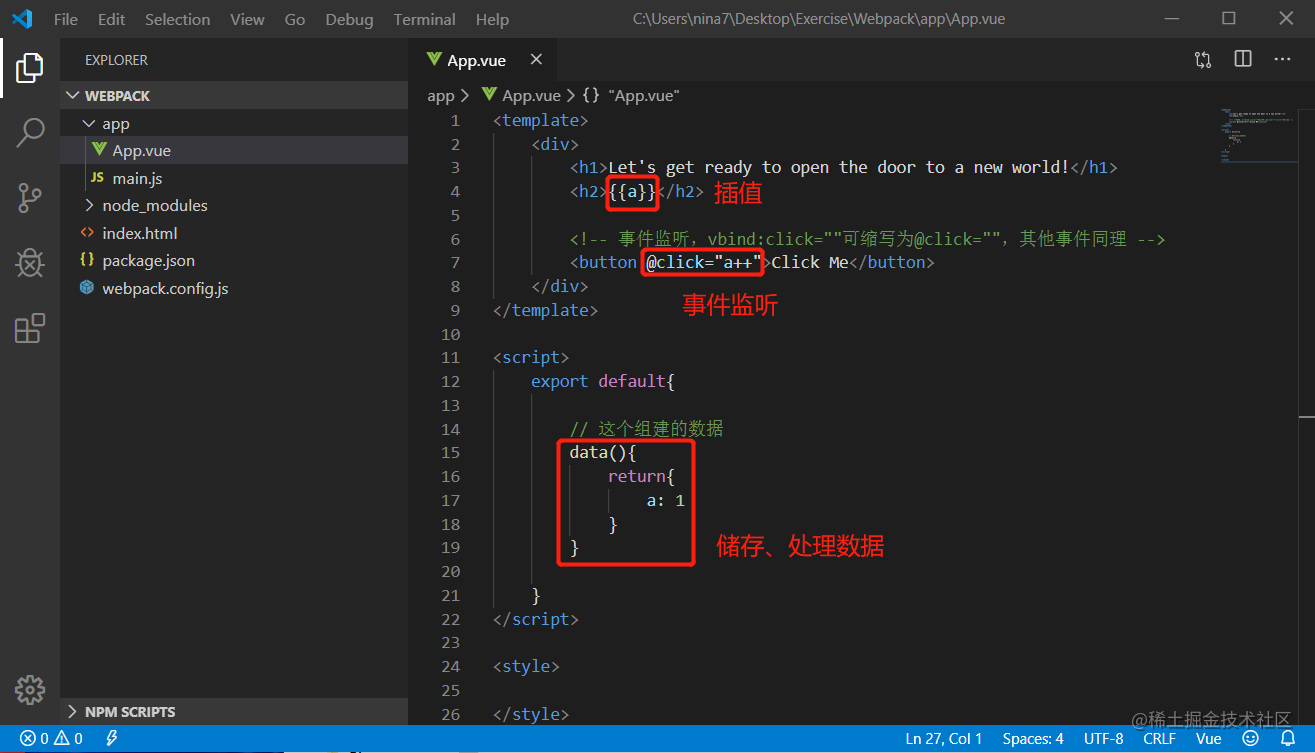Click the breadcrumb chevron after app

465,96
